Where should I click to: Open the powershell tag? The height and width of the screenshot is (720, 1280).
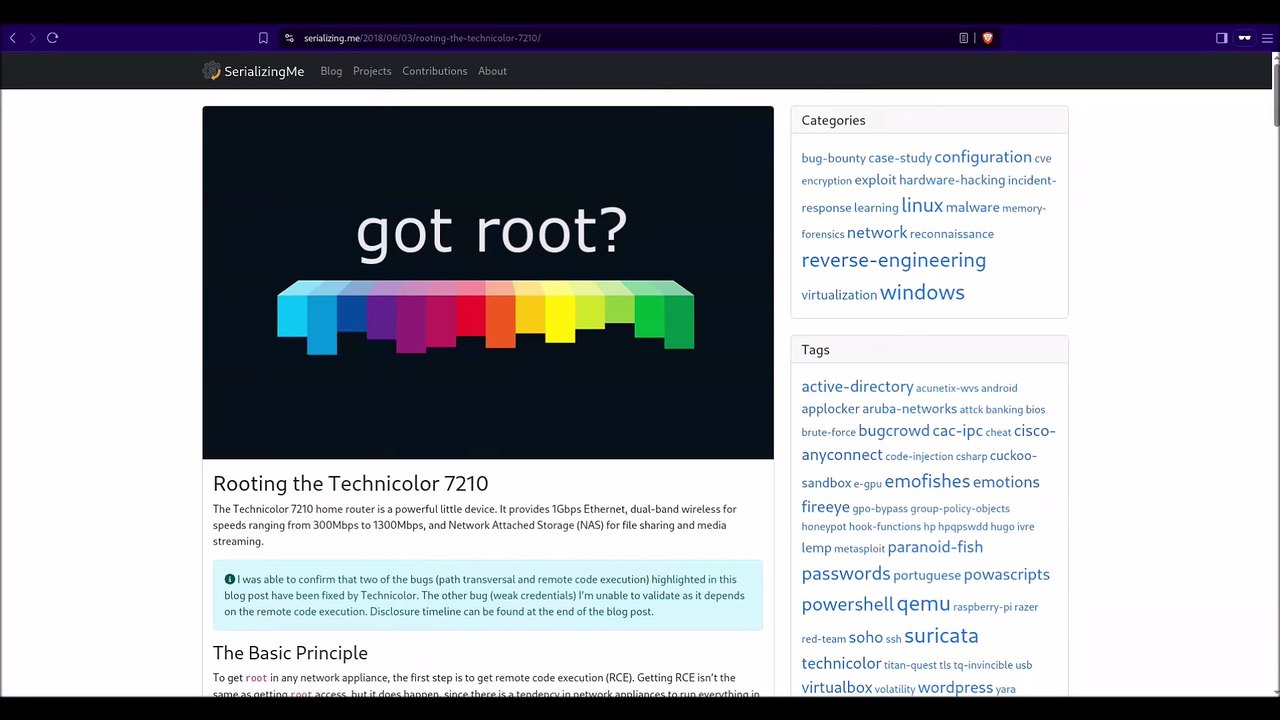pos(847,604)
